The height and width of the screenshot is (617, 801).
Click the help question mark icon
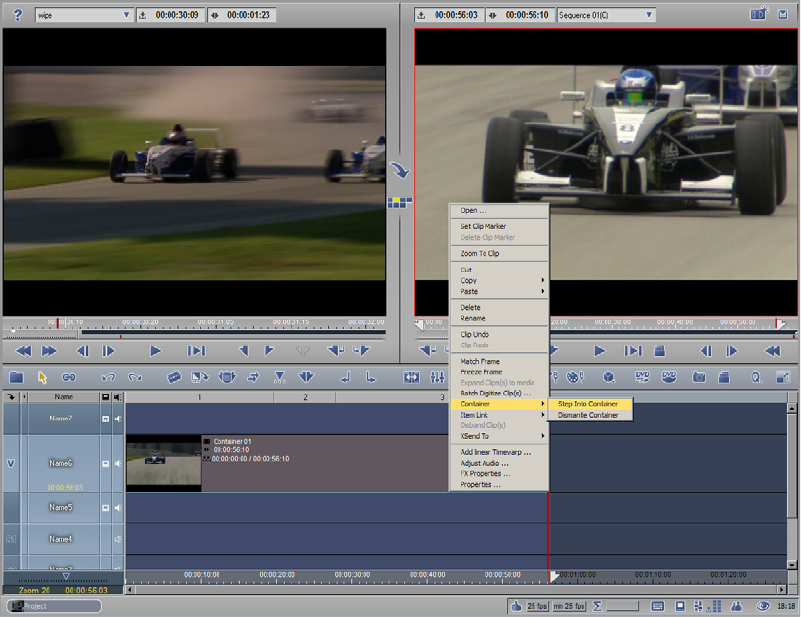[17, 15]
